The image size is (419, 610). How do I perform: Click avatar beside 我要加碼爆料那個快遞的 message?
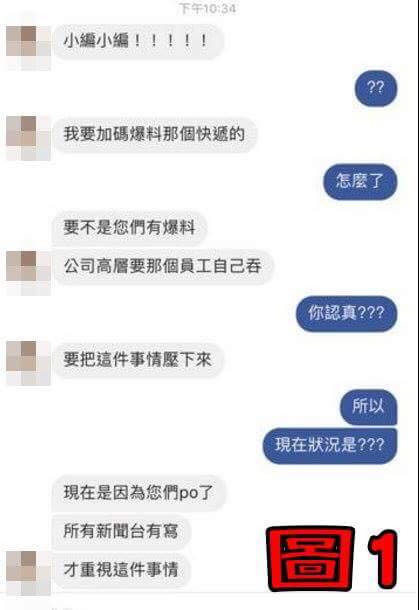pos(28,138)
